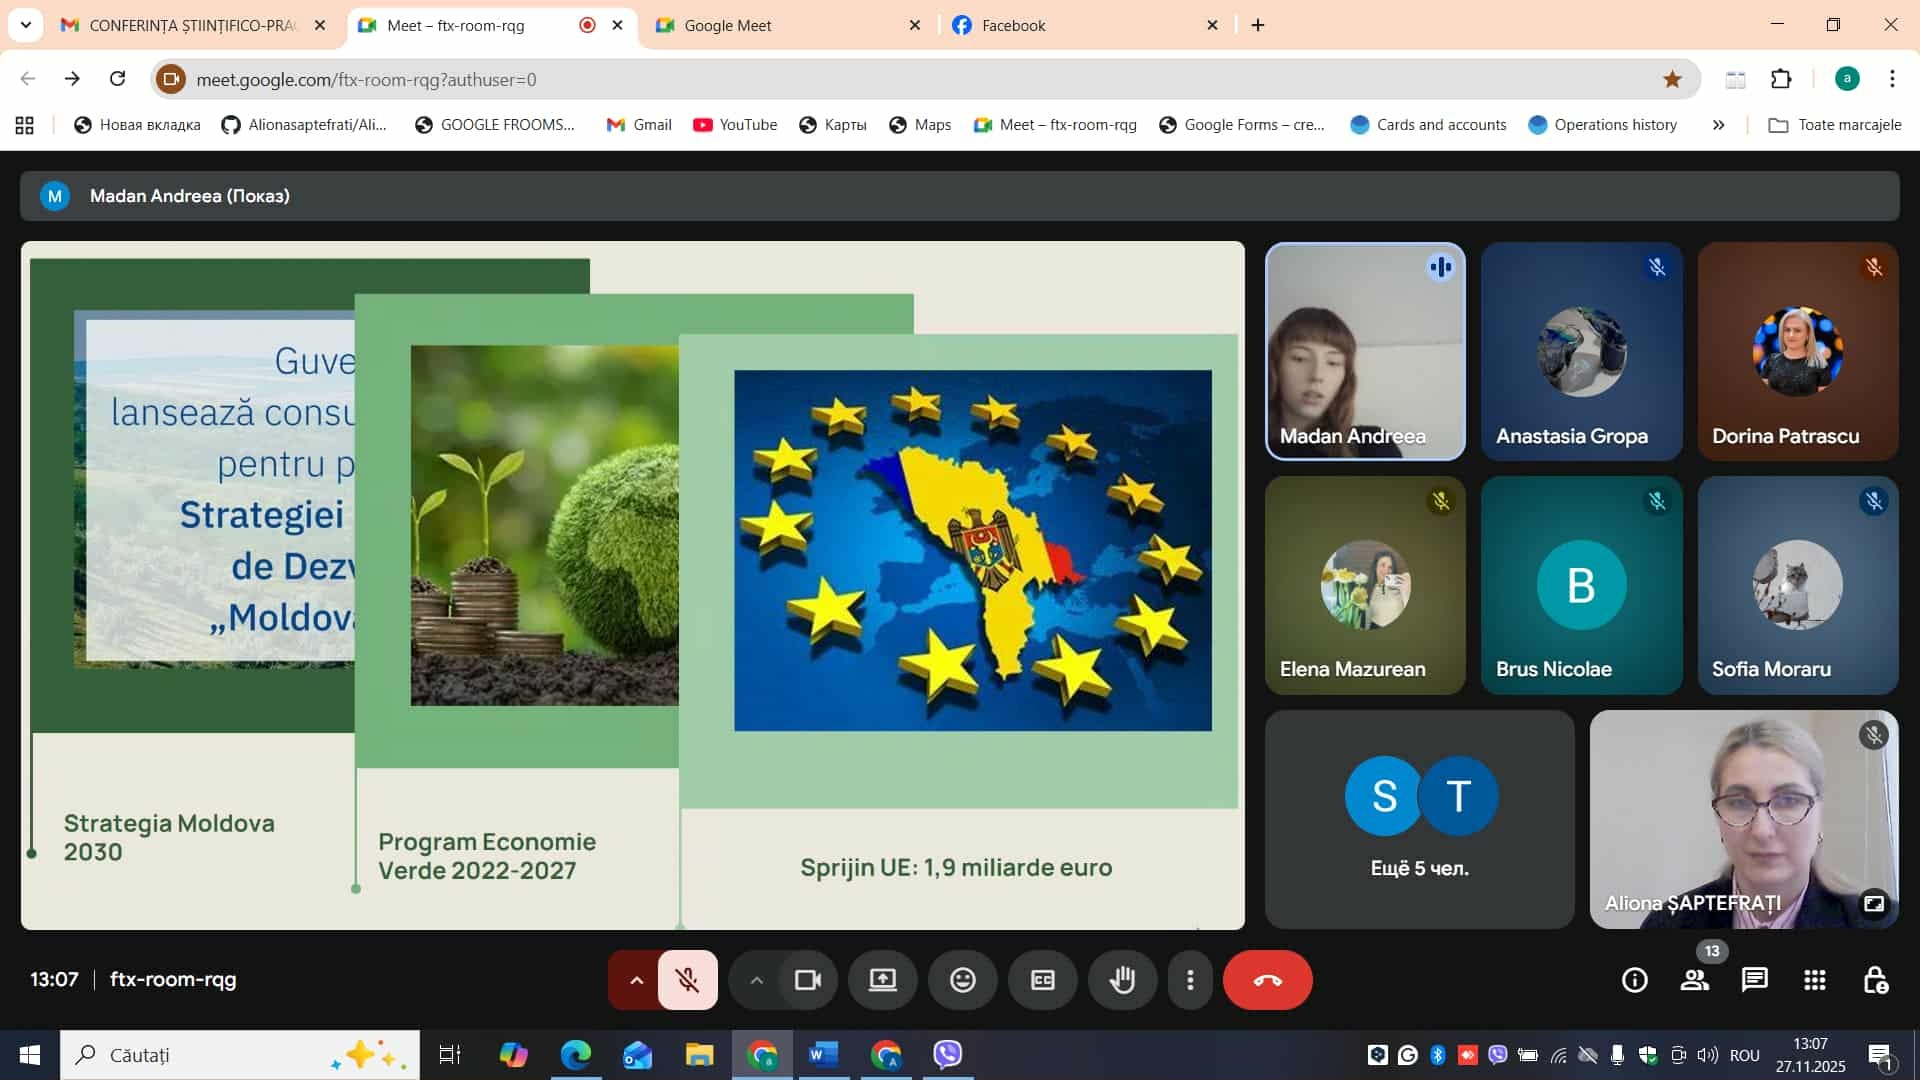
Task: Expand video settings arrow beside camera
Action: click(757, 980)
